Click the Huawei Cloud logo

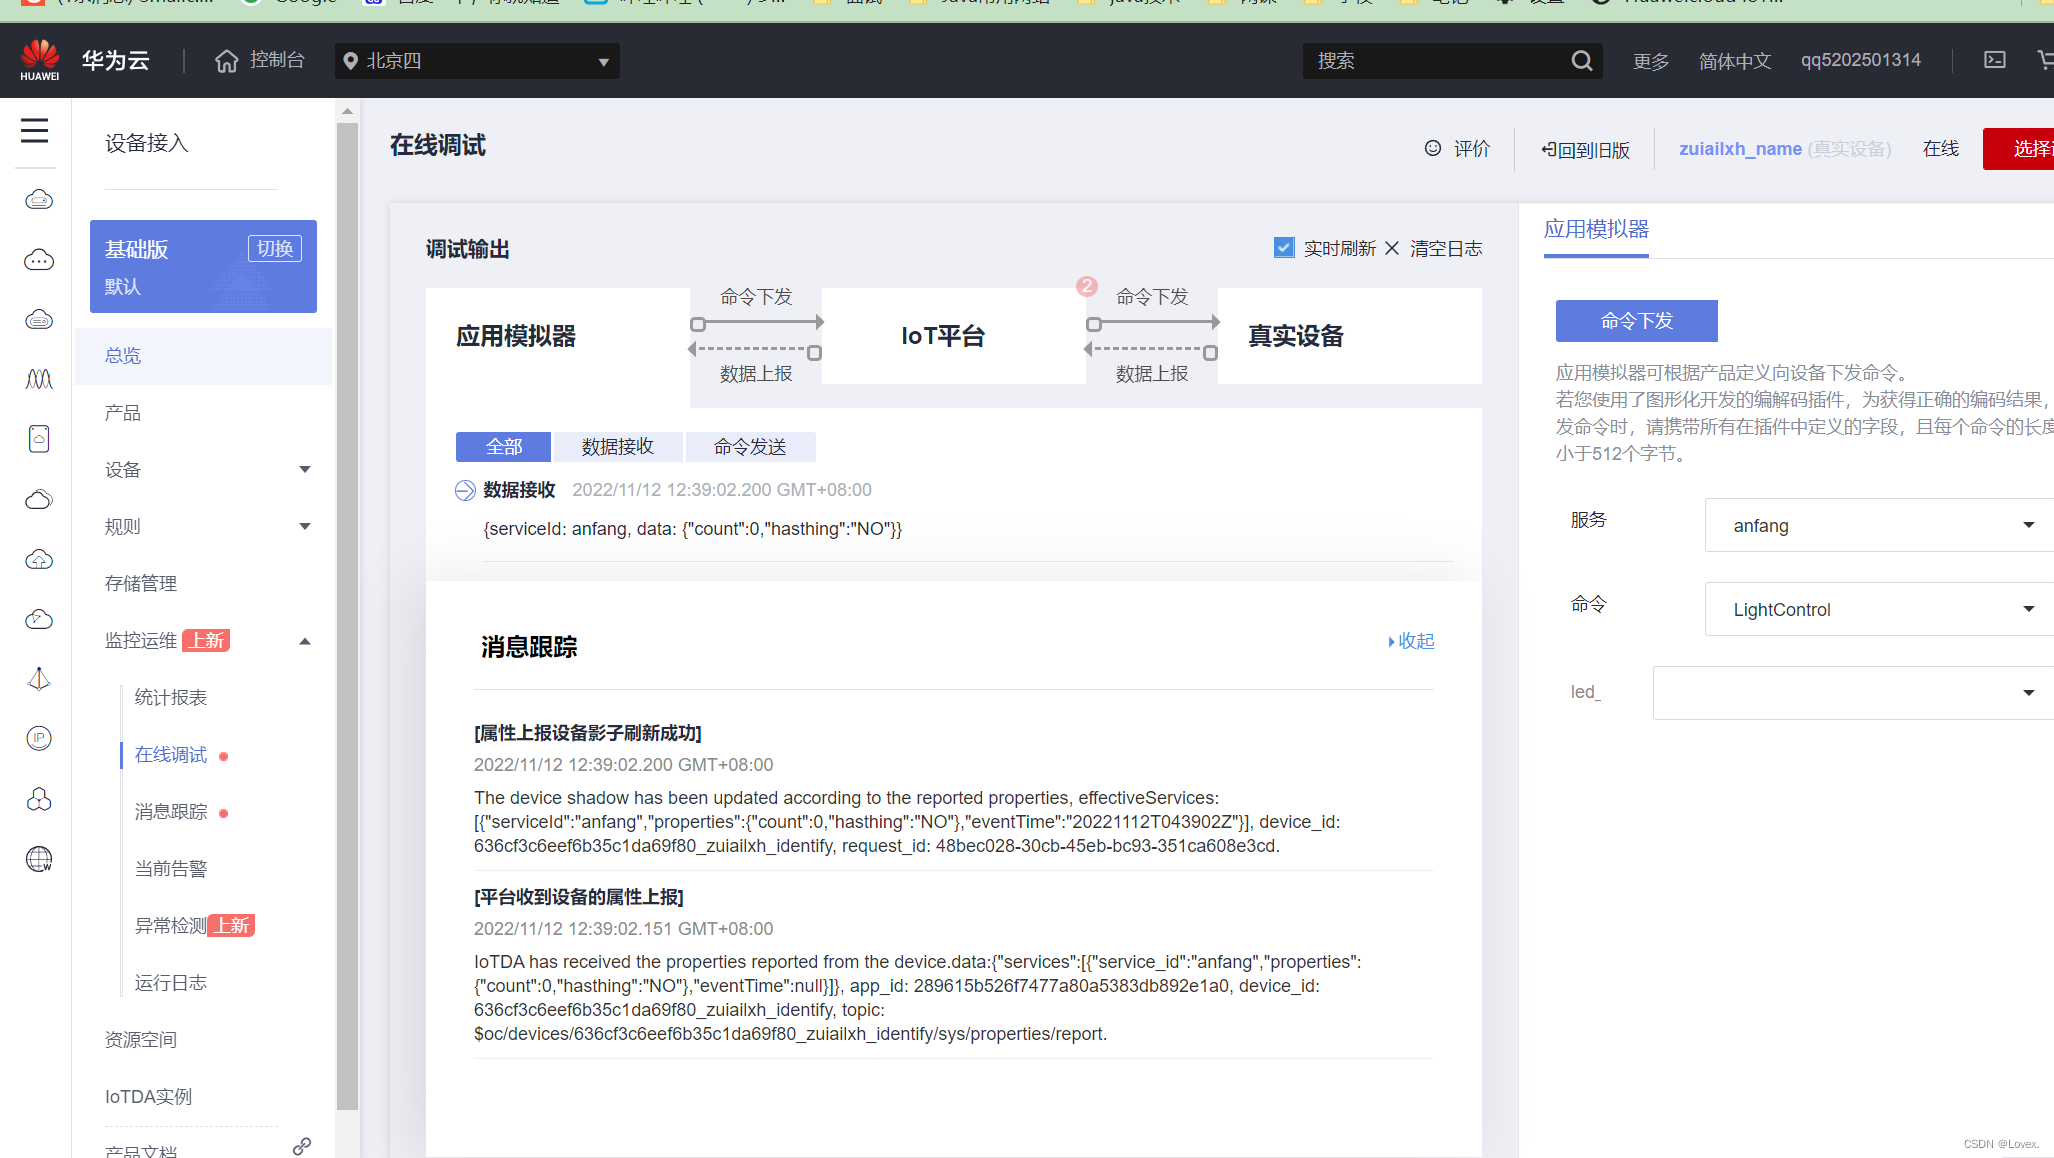pos(40,60)
